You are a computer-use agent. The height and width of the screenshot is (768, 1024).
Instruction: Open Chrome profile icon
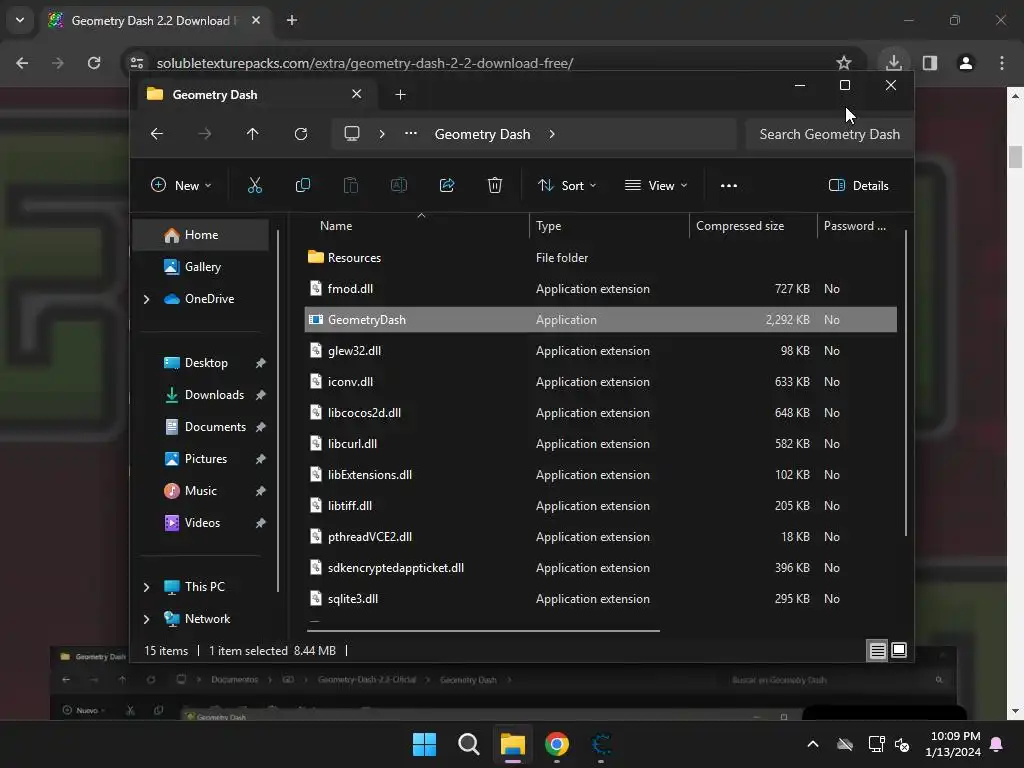pos(966,63)
